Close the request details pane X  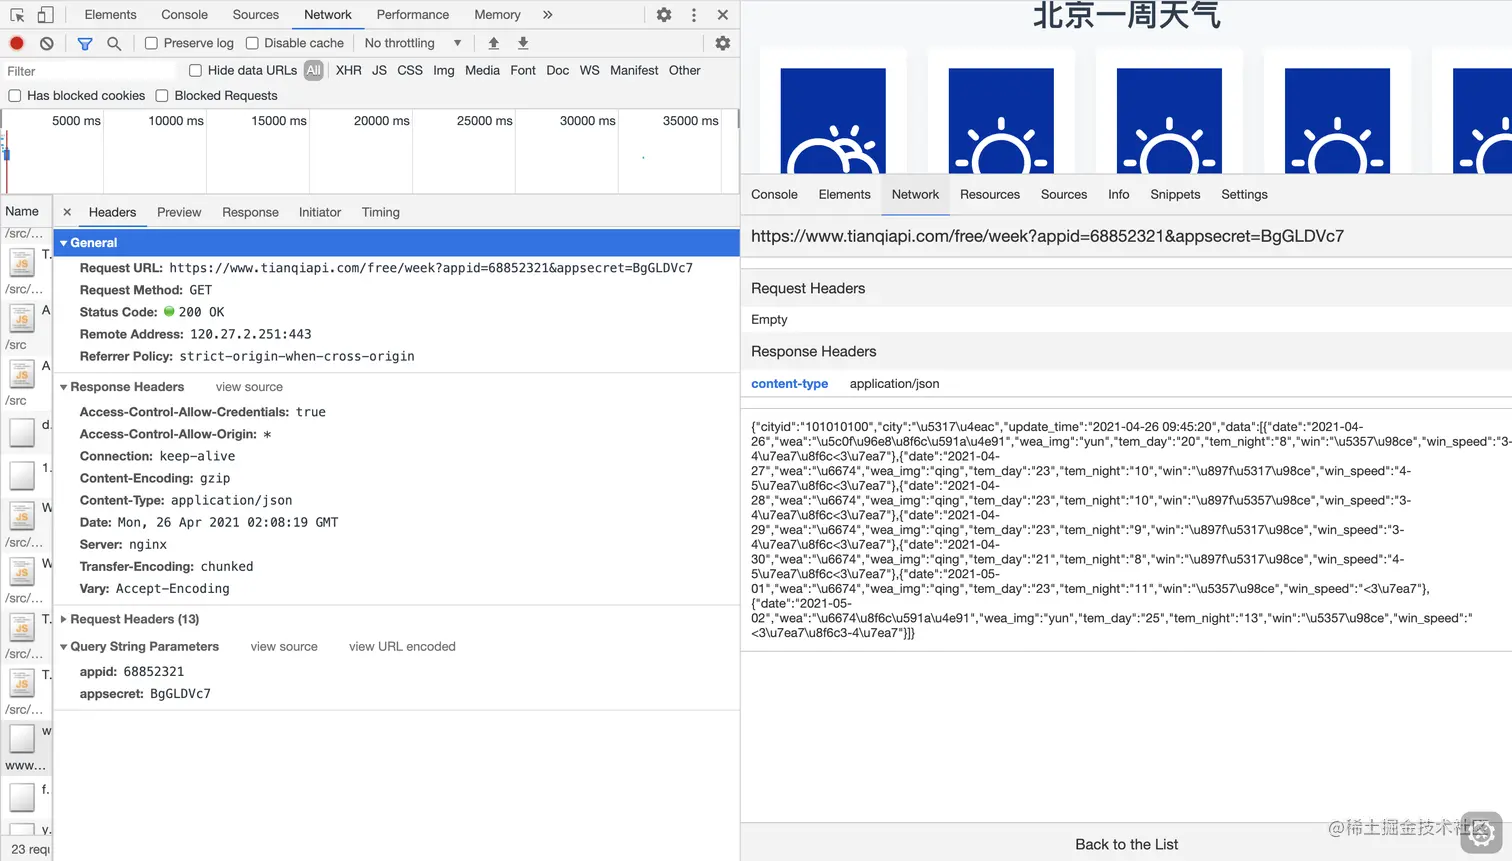(67, 212)
